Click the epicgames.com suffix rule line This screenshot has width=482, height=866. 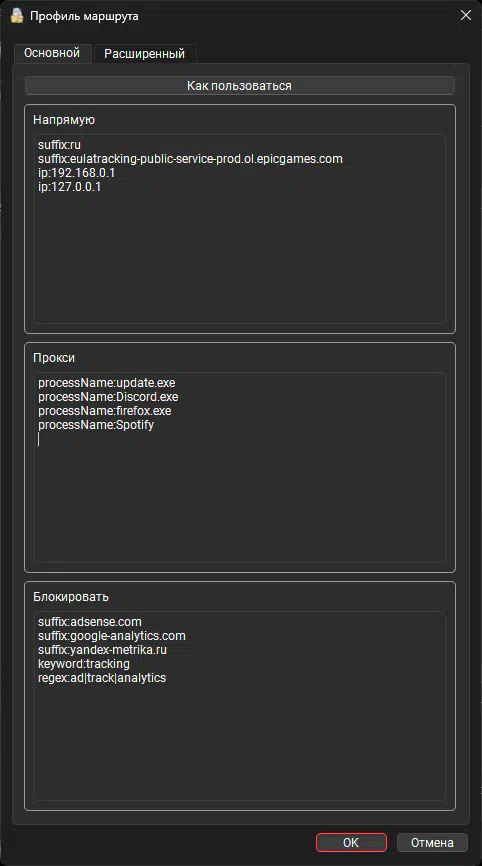pos(190,159)
